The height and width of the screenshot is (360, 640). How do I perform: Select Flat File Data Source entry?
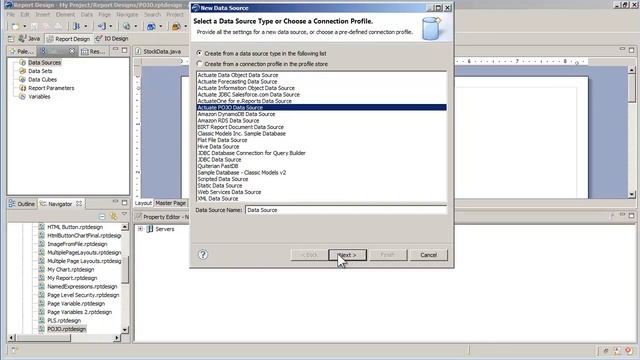(x=321, y=140)
